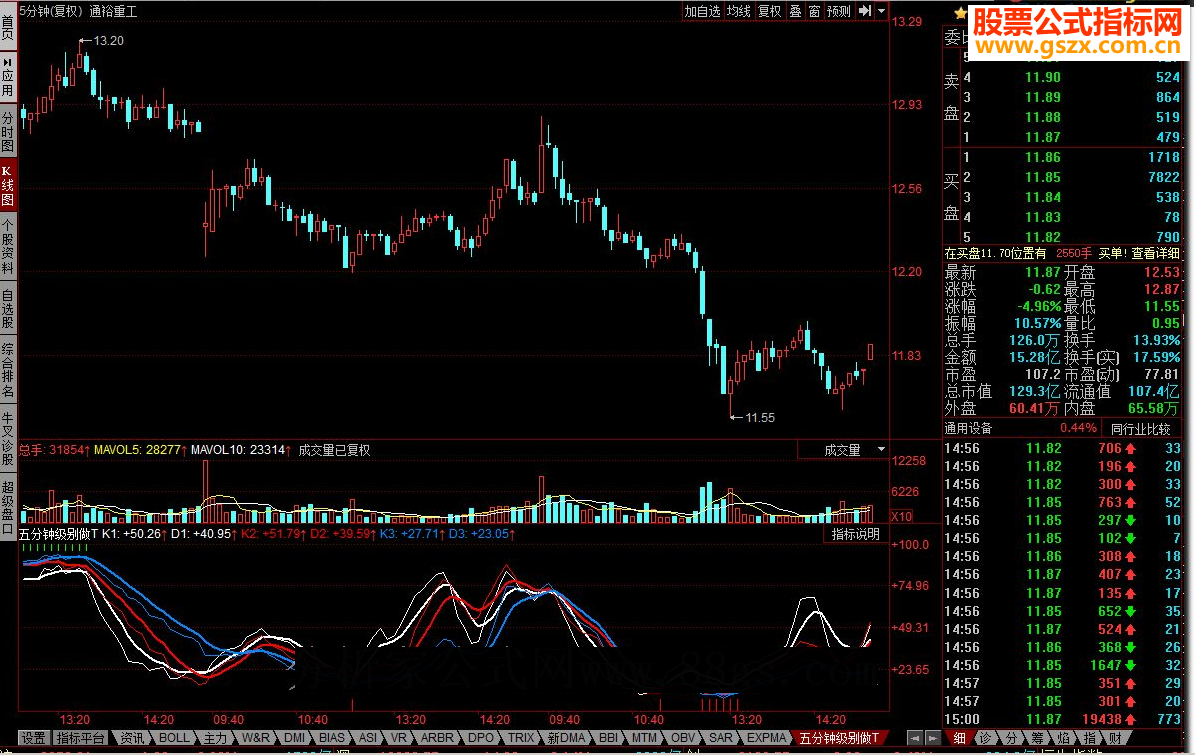
Task: Click the yellow star favorite icon
Action: click(x=960, y=13)
